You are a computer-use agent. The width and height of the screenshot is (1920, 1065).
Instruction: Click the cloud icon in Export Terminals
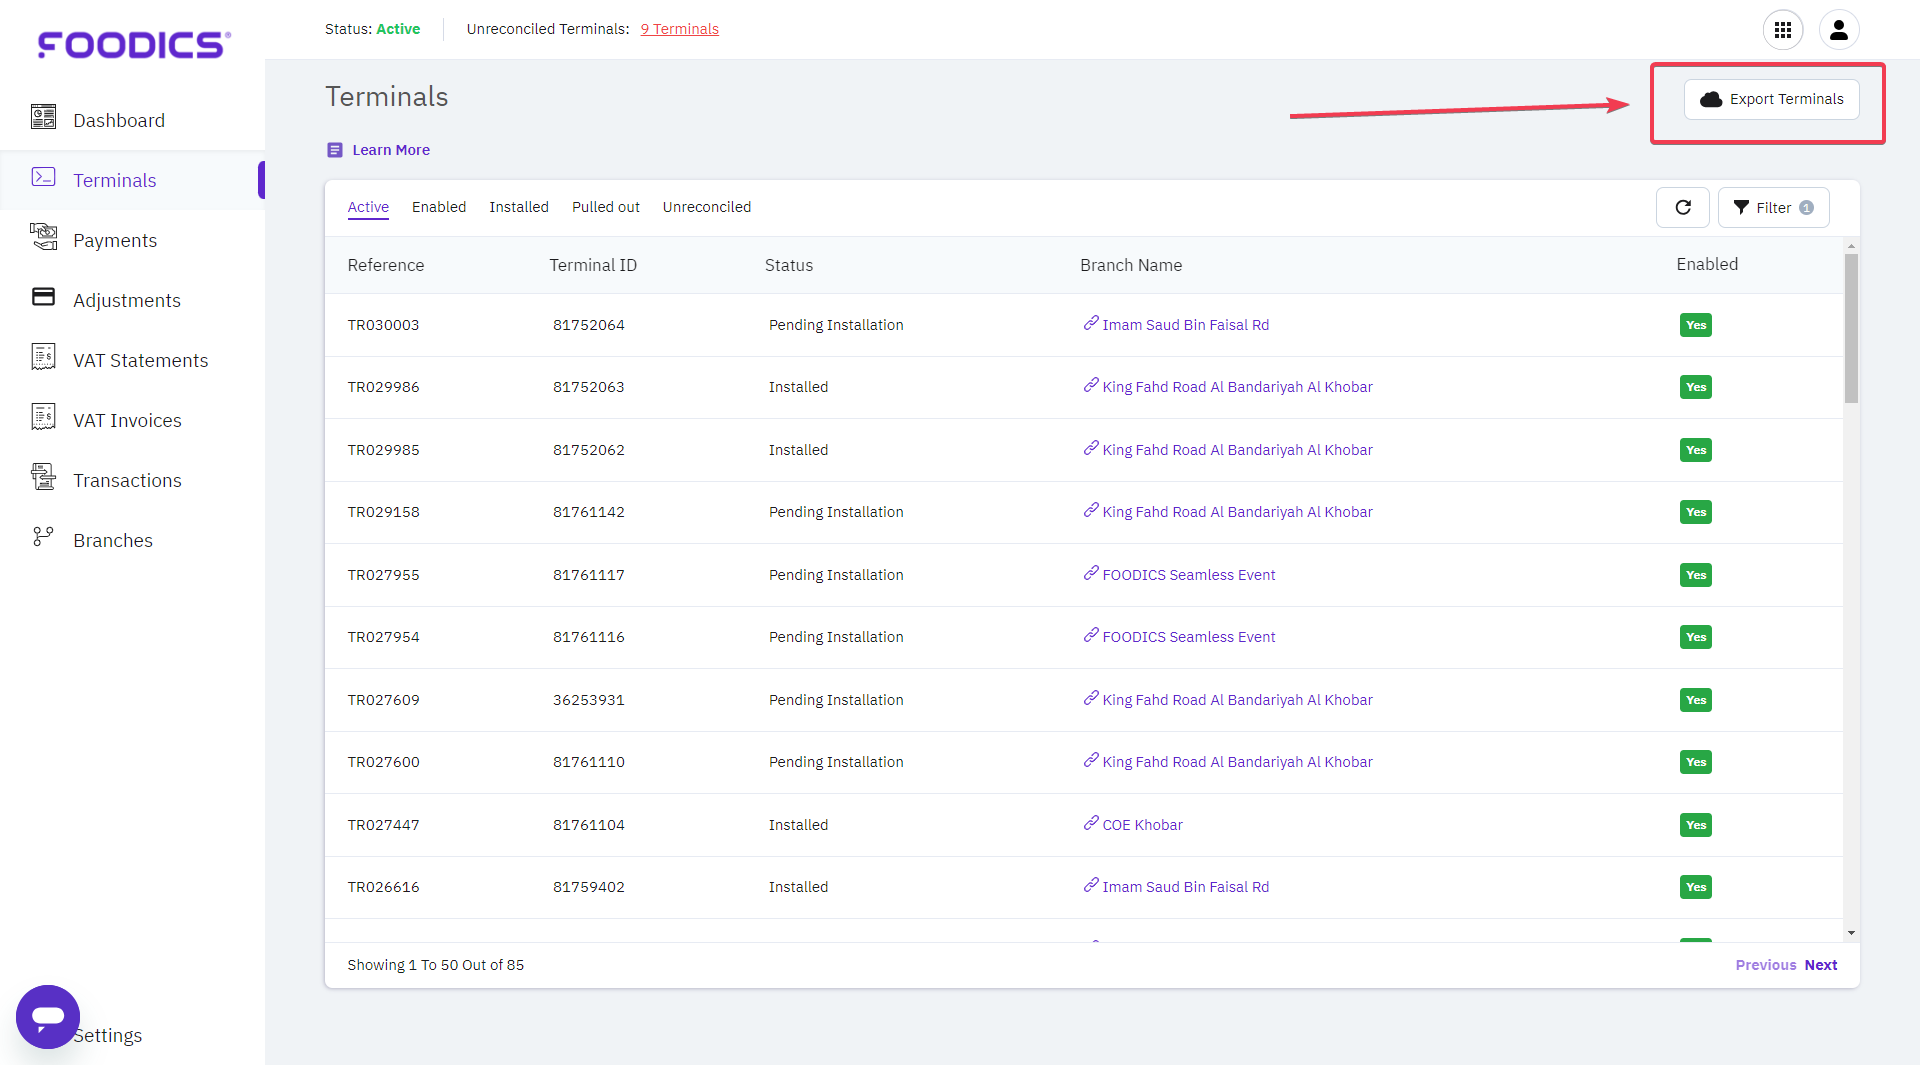[1711, 99]
